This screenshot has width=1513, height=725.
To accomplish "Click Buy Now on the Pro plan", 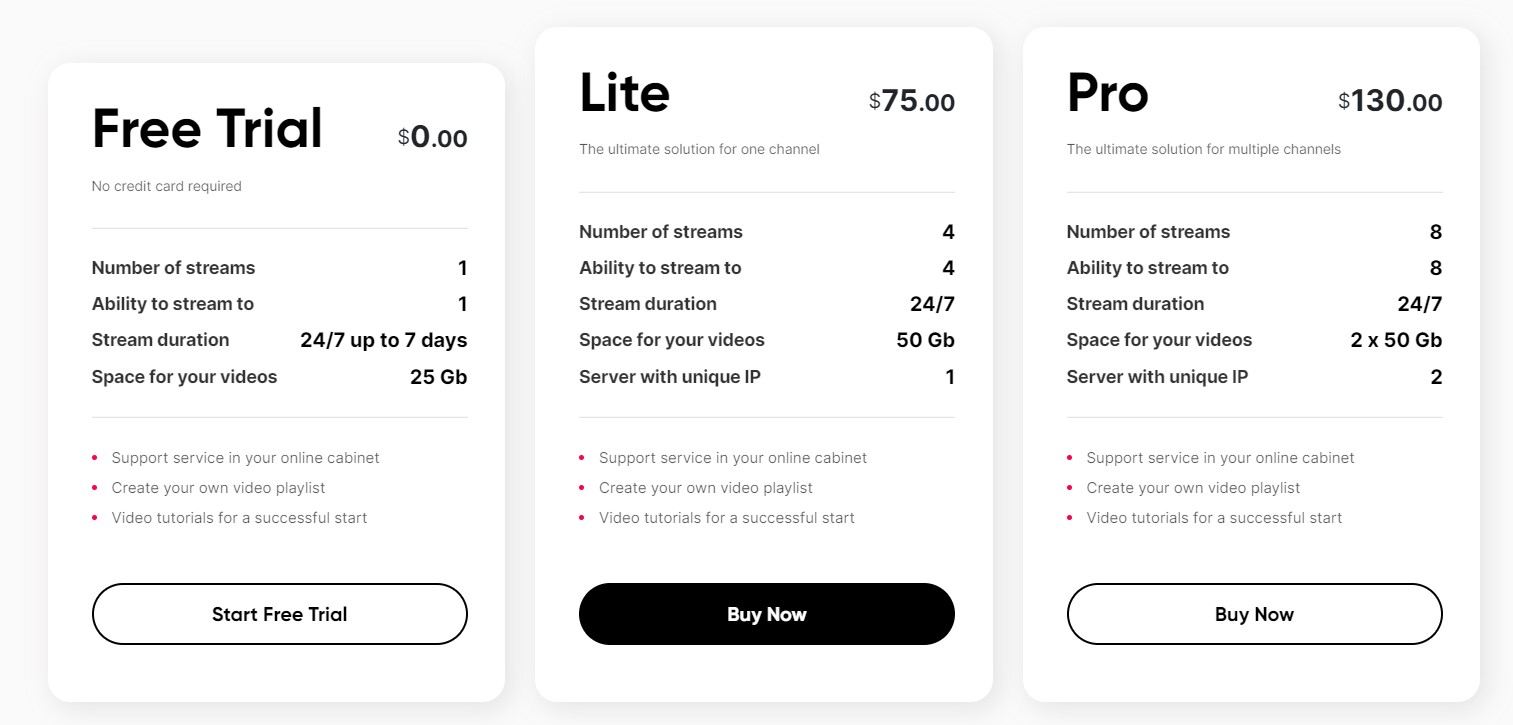I will point(1254,614).
